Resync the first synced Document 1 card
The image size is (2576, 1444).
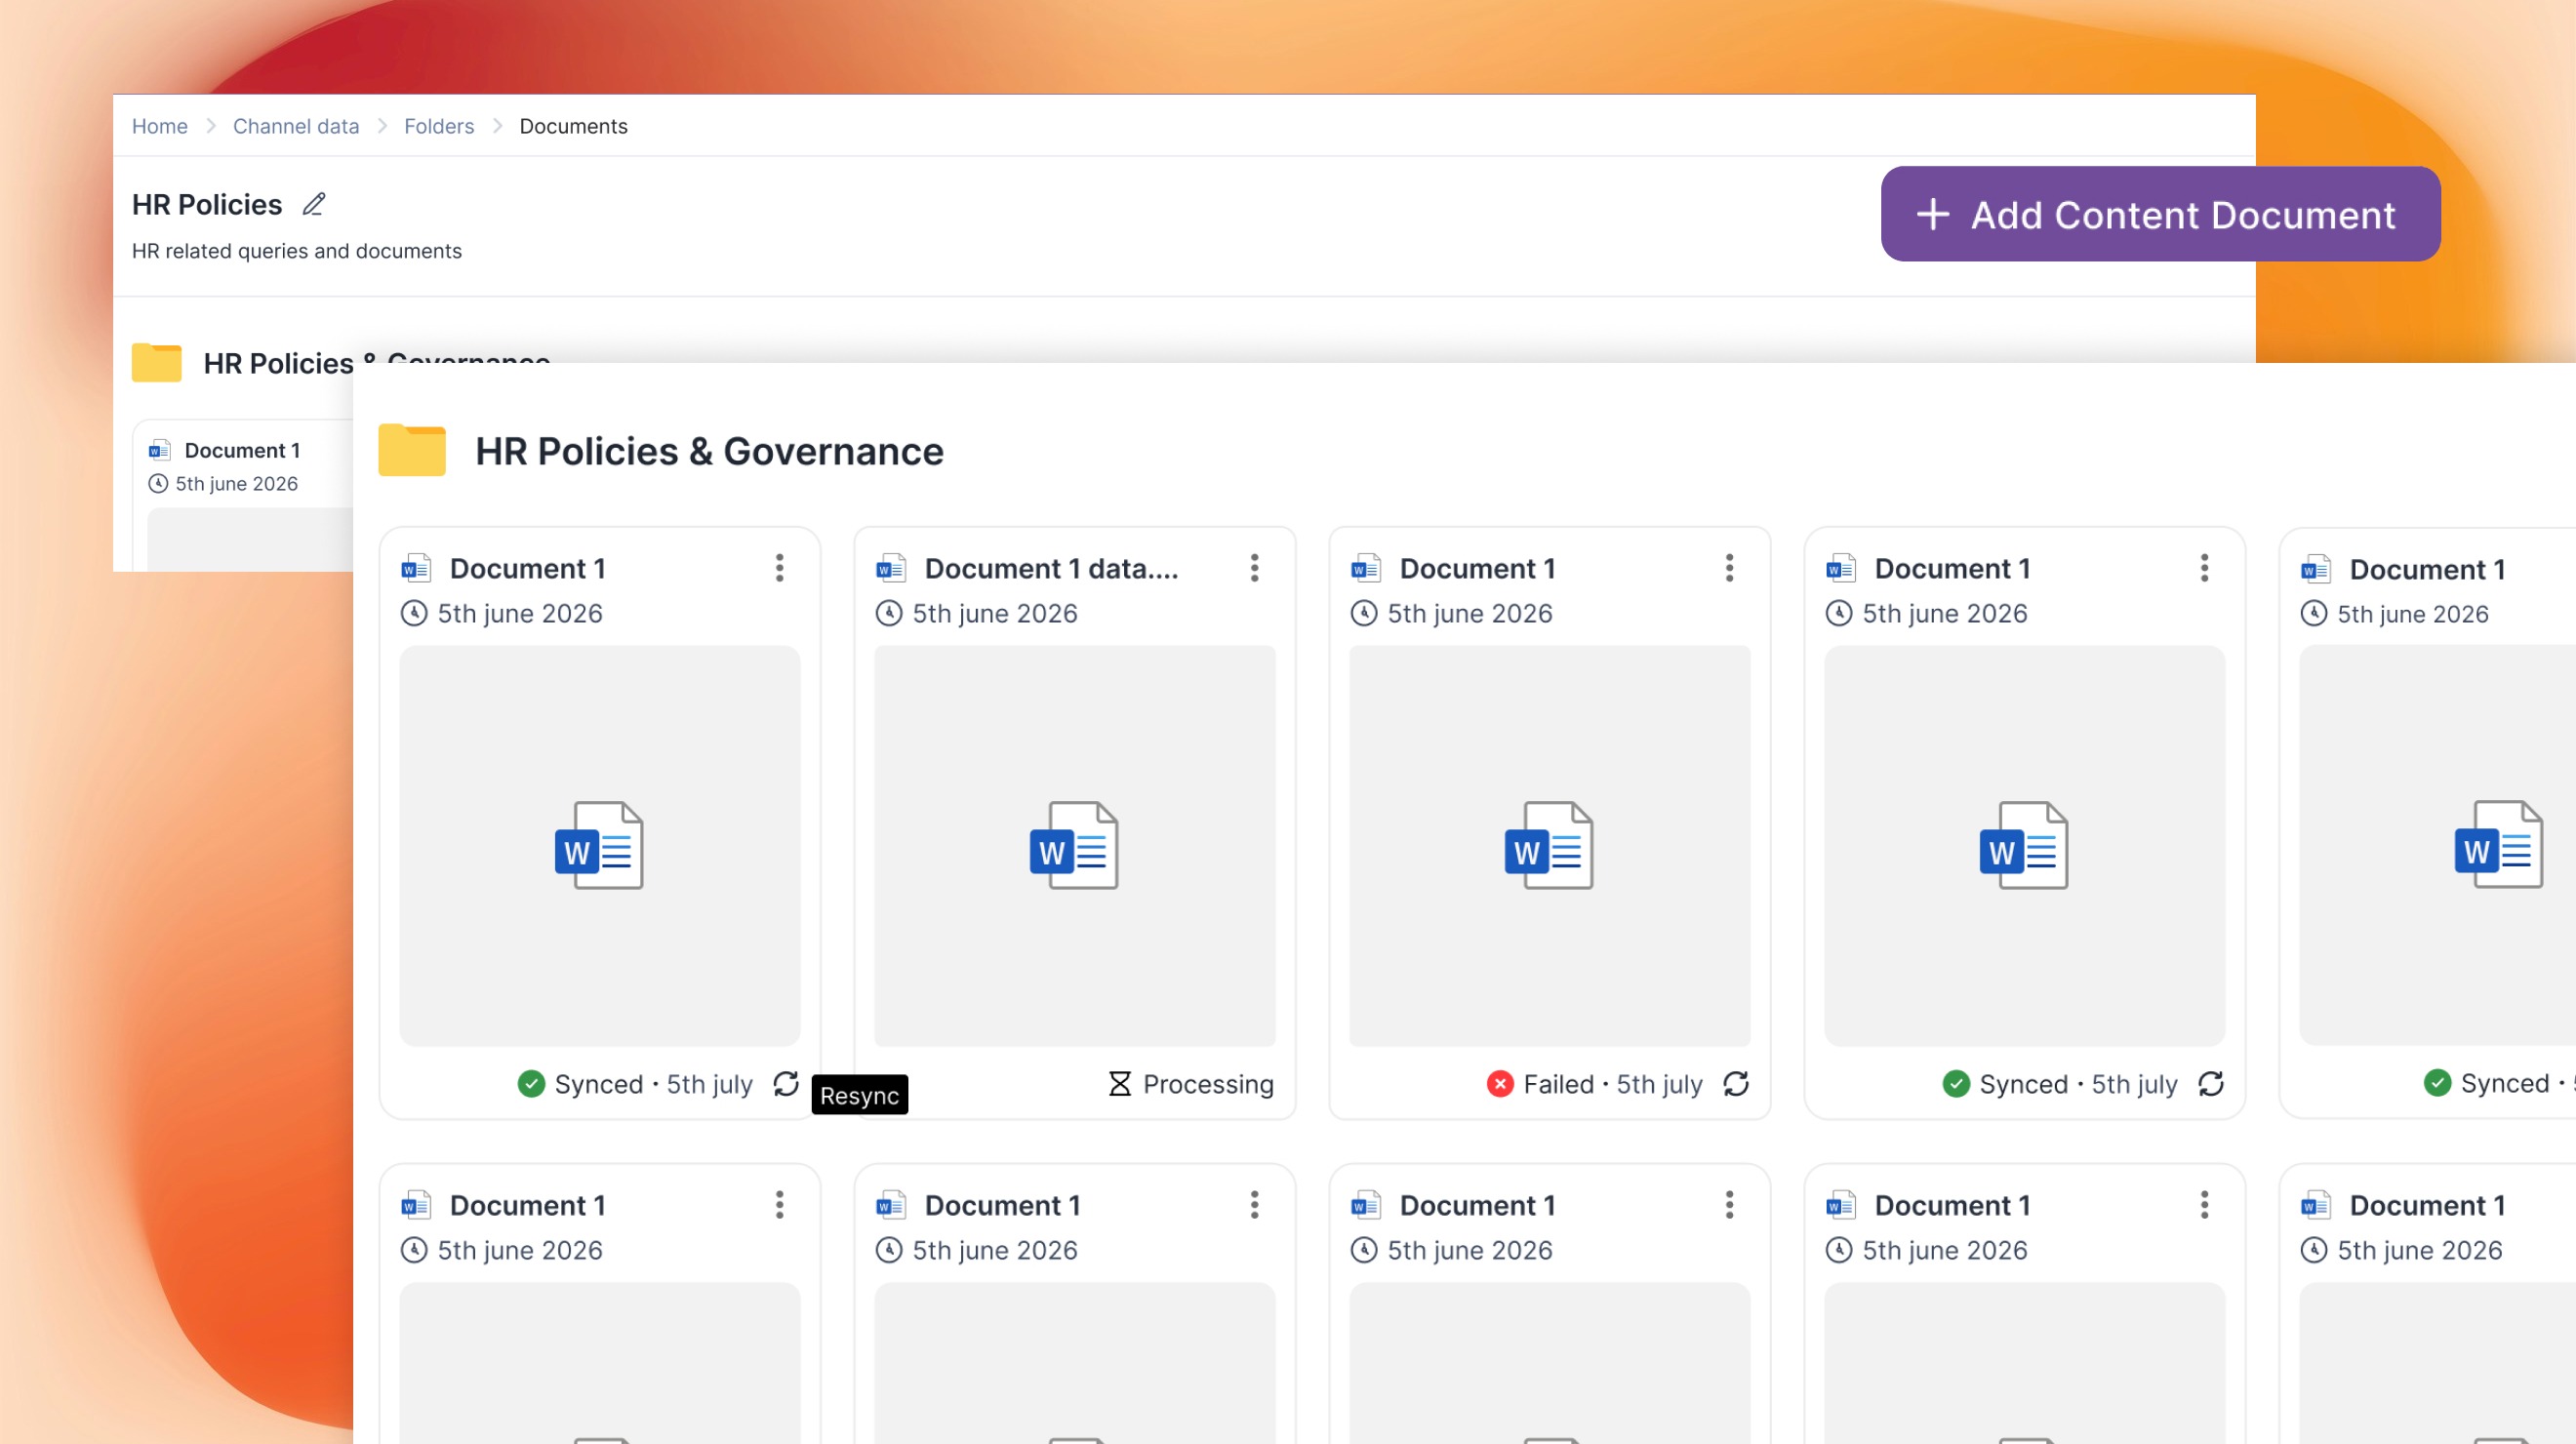[786, 1083]
